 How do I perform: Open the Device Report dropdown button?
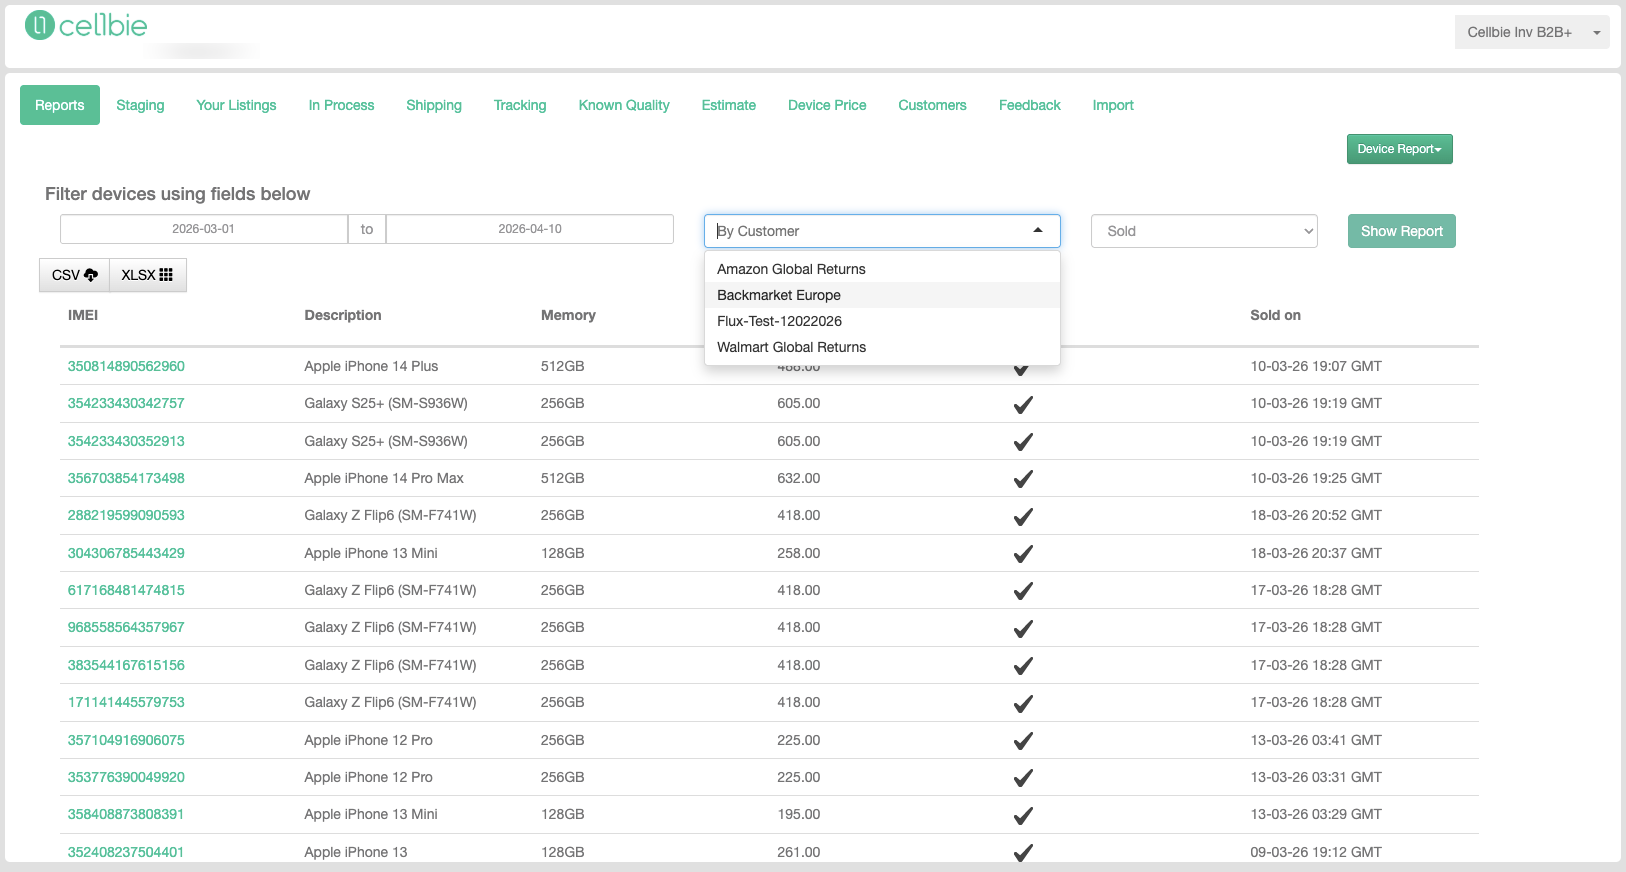pyautogui.click(x=1399, y=149)
